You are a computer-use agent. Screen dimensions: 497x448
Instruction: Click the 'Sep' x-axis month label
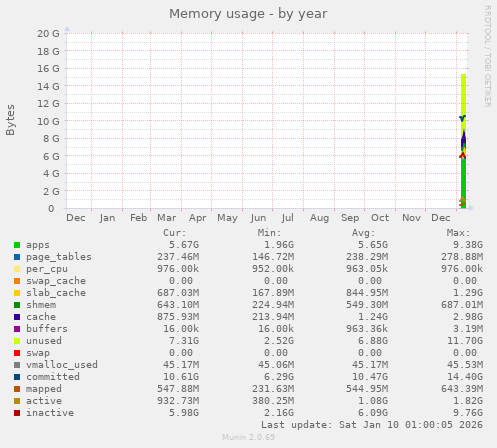coord(350,218)
